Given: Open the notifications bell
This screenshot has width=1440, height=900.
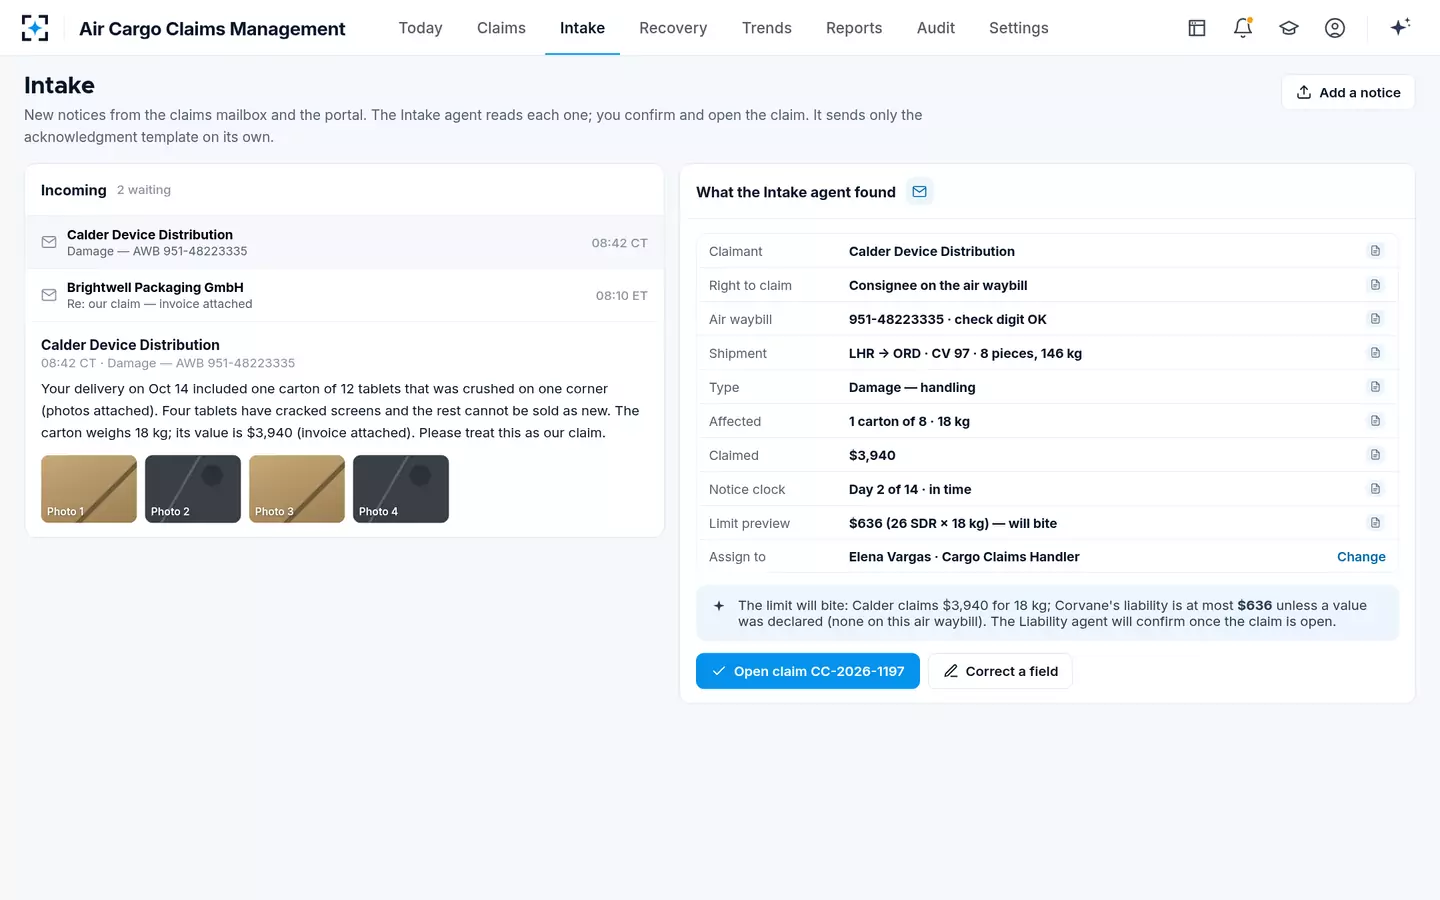Looking at the screenshot, I should pyautogui.click(x=1243, y=28).
